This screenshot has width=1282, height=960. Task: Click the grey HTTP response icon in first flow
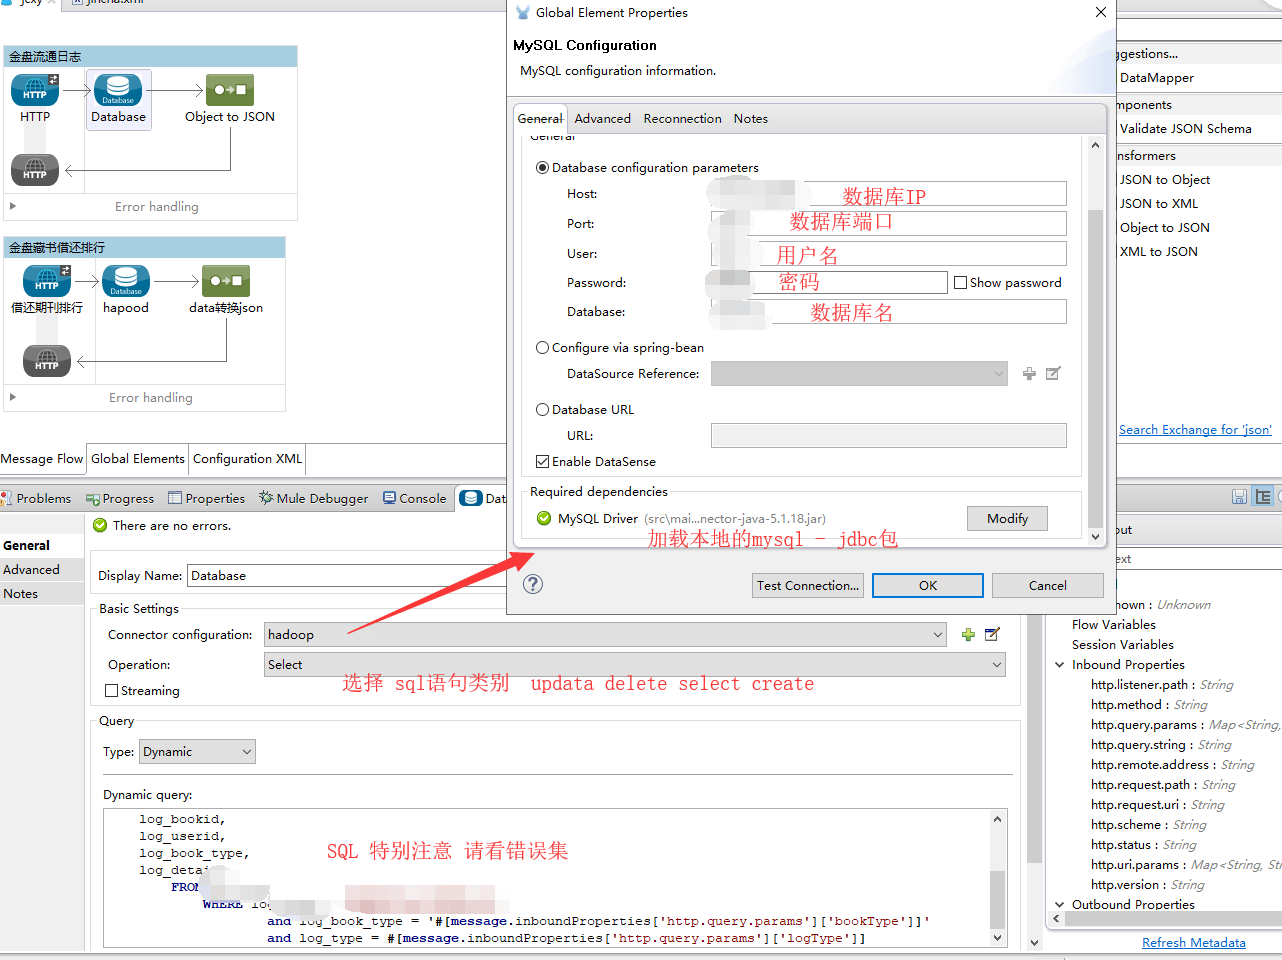coord(35,170)
